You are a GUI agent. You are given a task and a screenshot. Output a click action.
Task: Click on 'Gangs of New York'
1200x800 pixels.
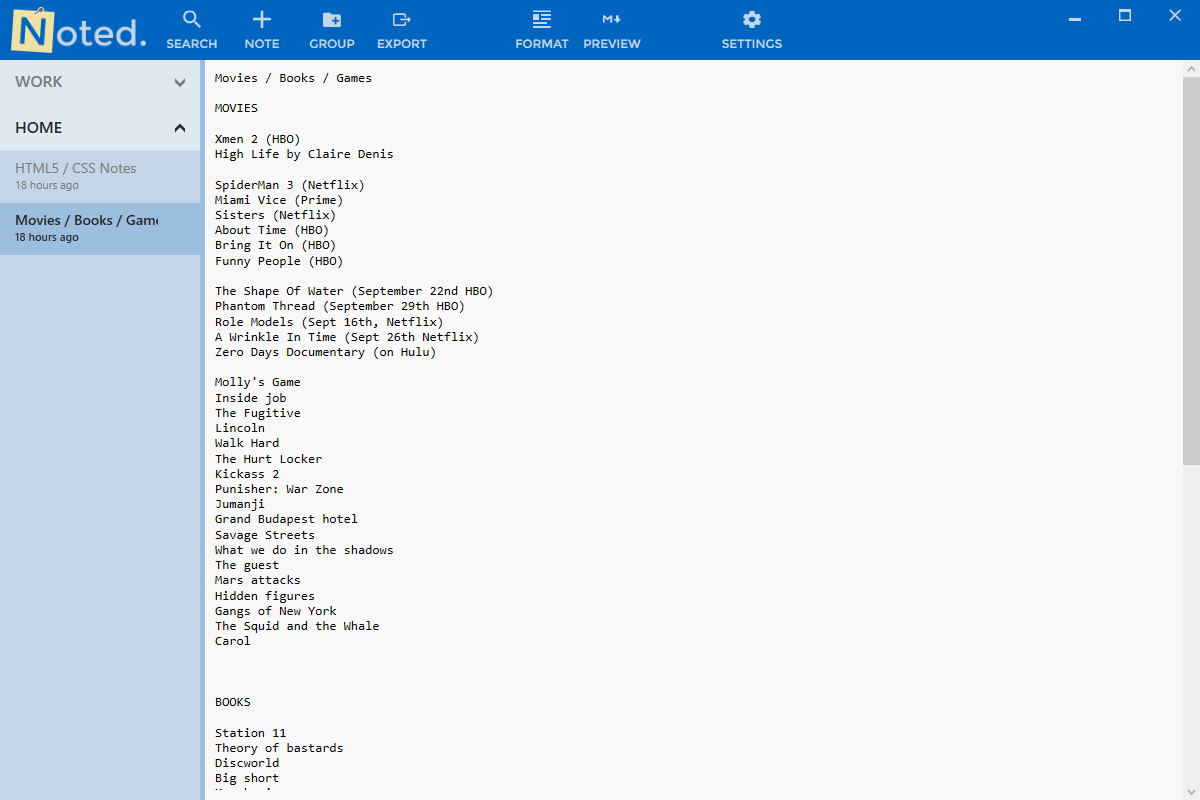[276, 611]
